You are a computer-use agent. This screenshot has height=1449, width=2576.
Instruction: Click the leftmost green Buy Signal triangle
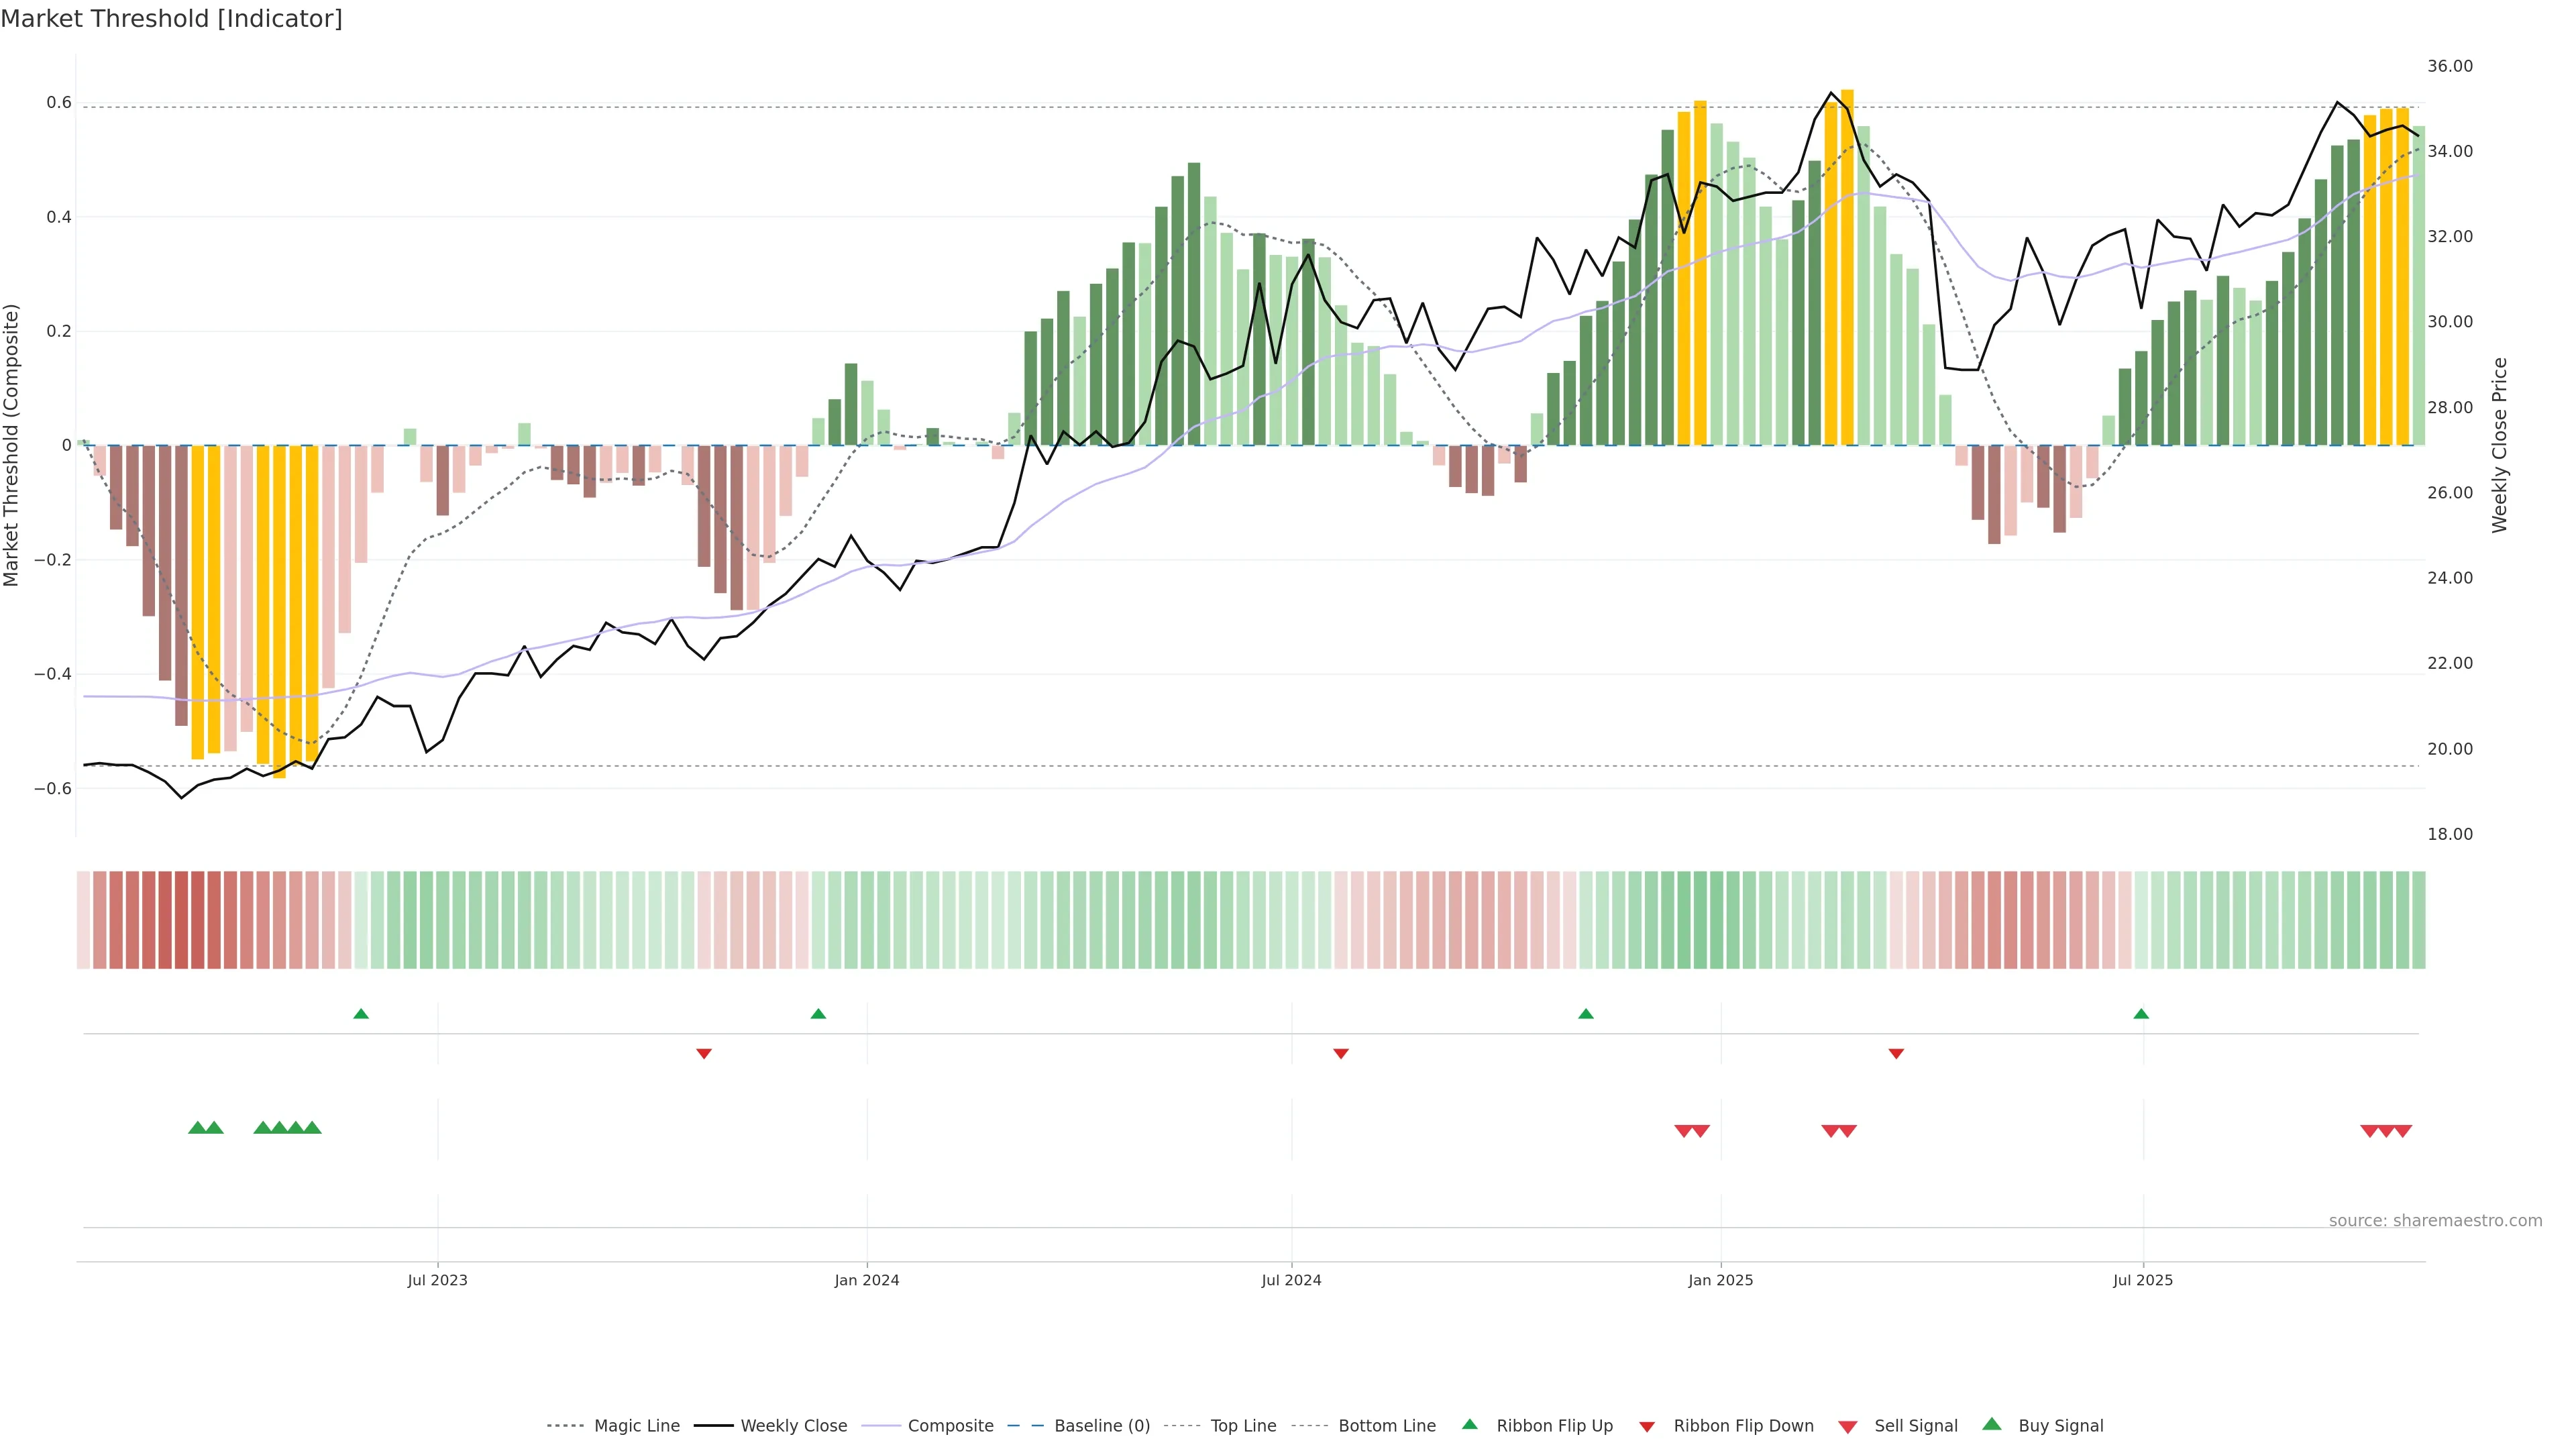pyautogui.click(x=197, y=1128)
